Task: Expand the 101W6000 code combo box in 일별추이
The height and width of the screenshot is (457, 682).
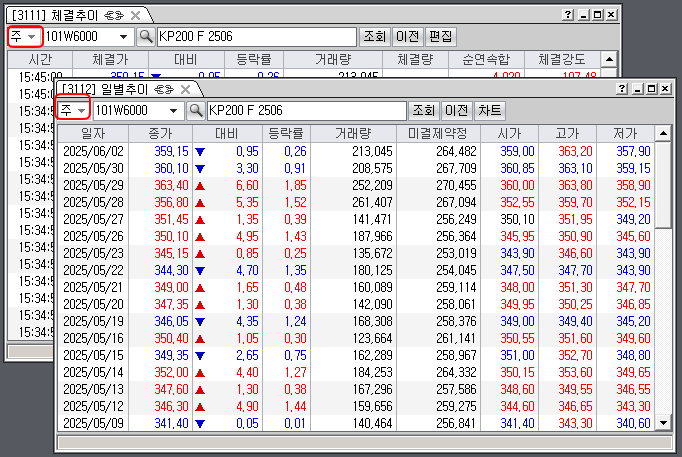Action: pos(173,110)
